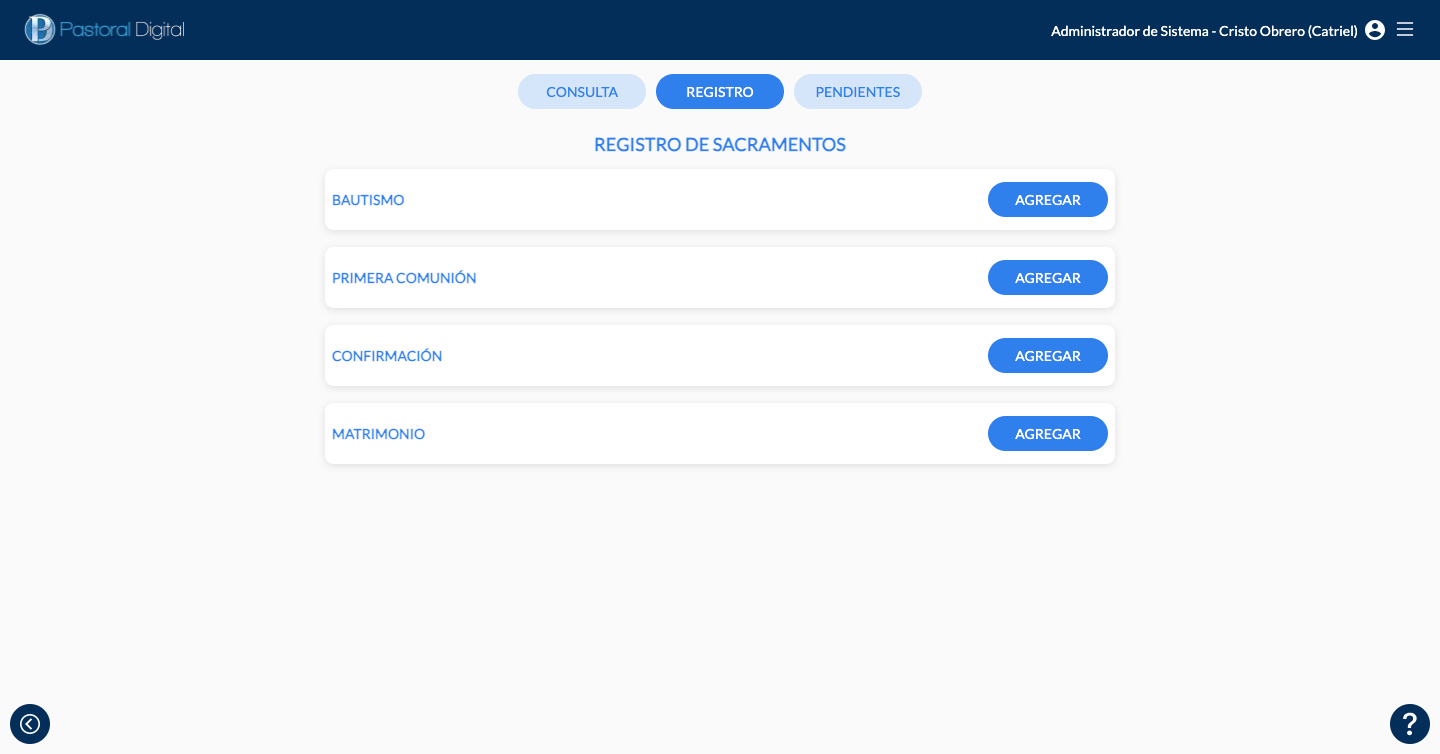Click the MATRIMONIO label
The width and height of the screenshot is (1440, 754).
[x=378, y=434]
